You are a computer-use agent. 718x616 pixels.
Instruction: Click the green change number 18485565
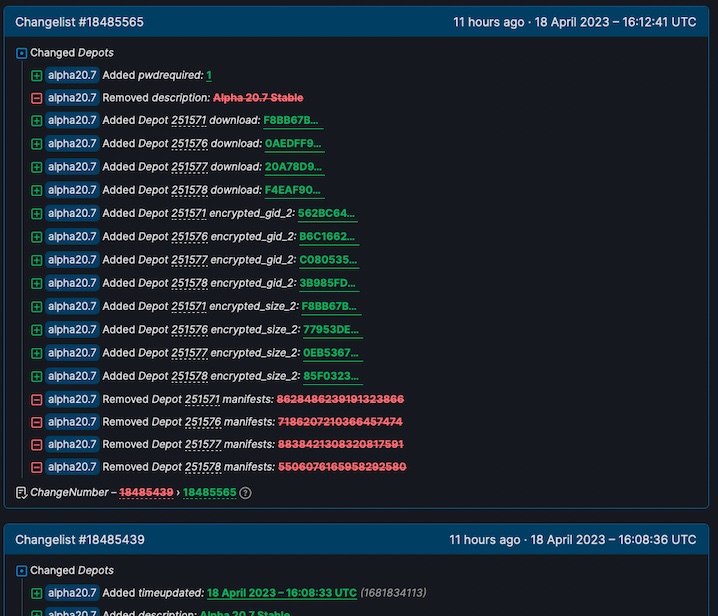(x=209, y=492)
